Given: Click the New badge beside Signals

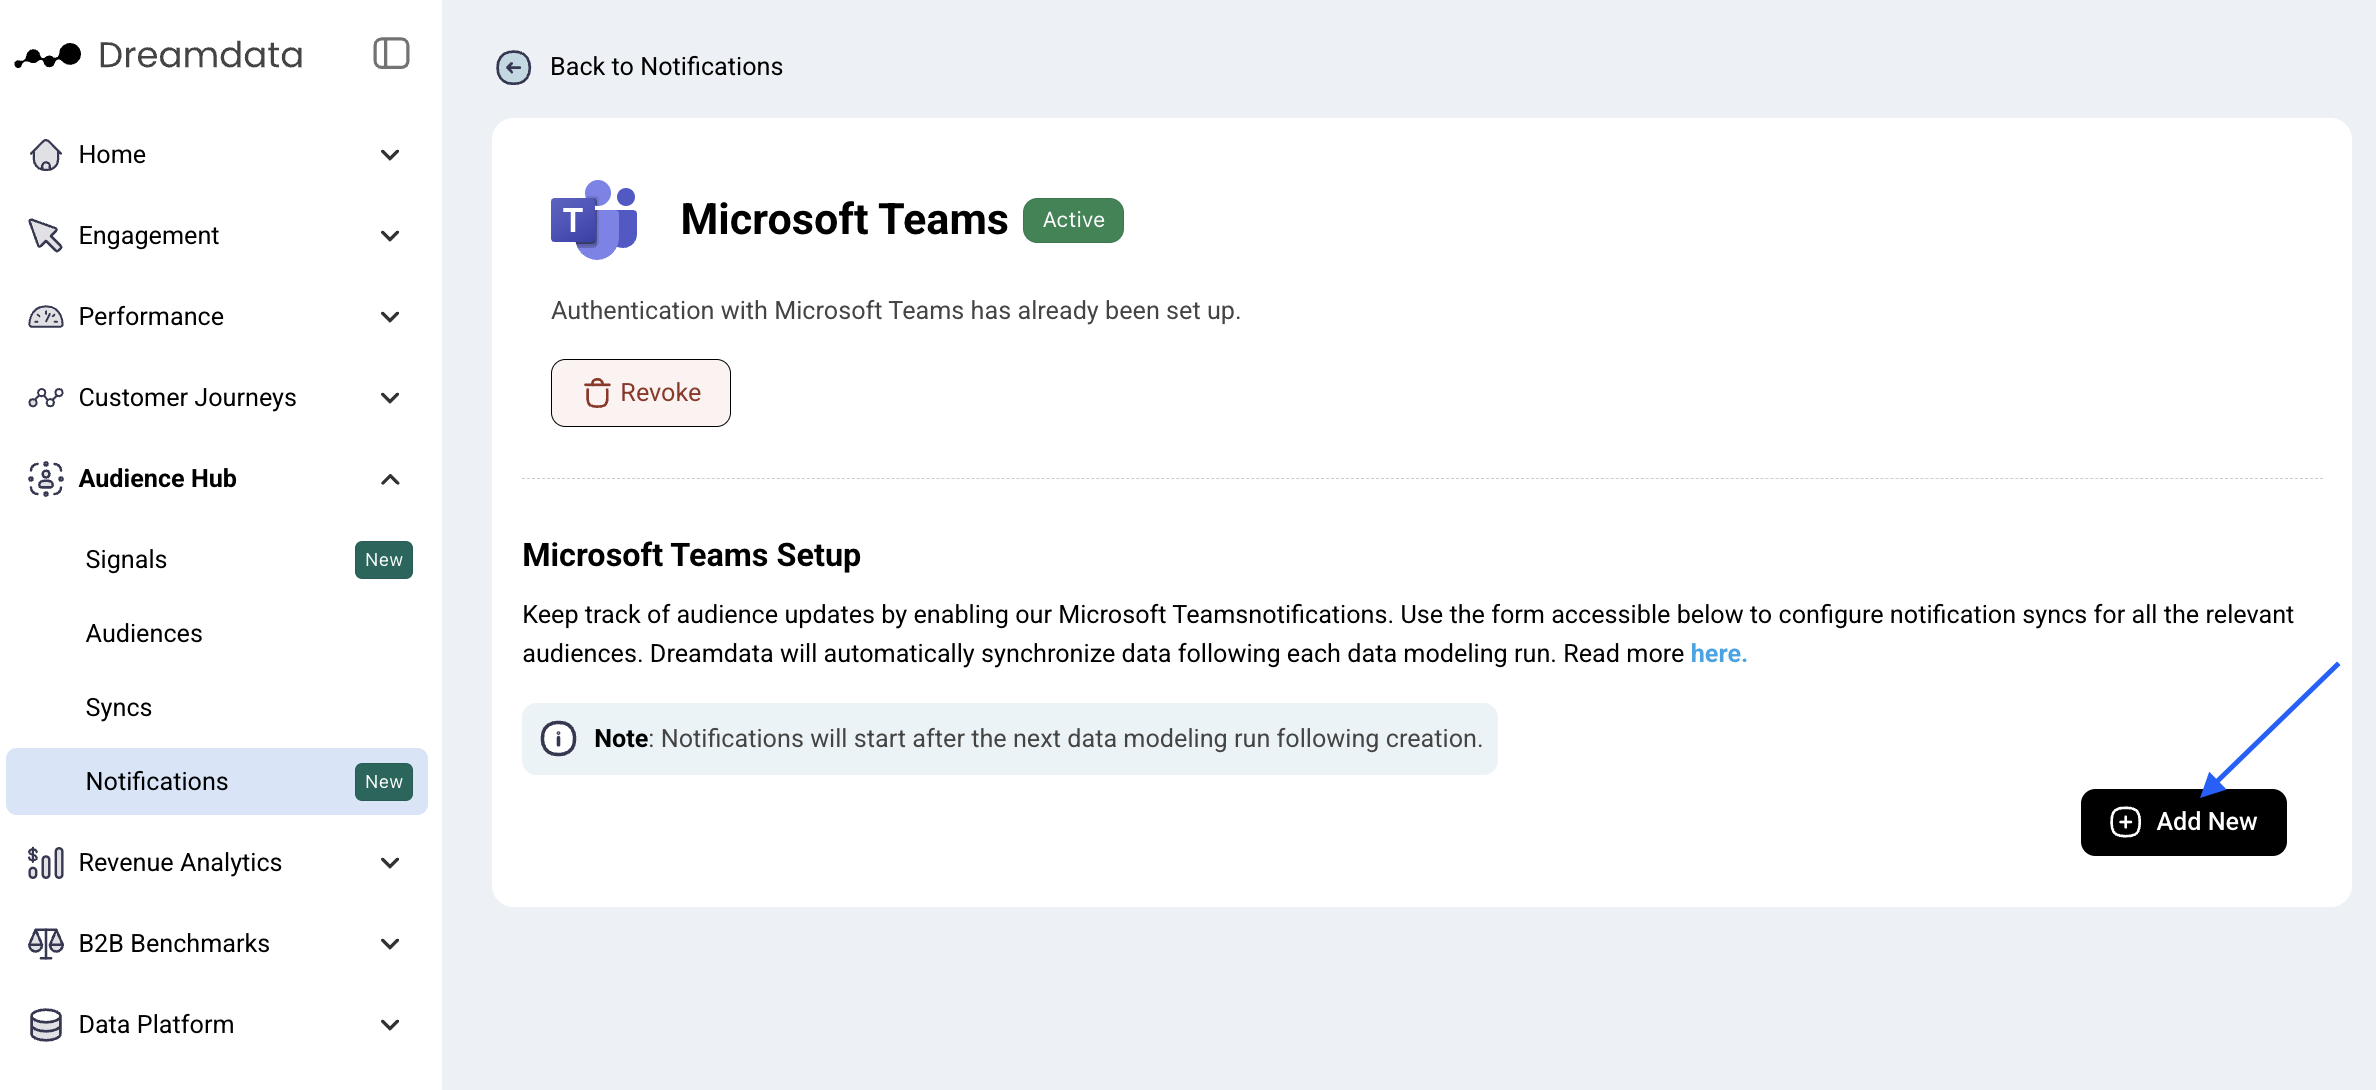Looking at the screenshot, I should (x=384, y=560).
